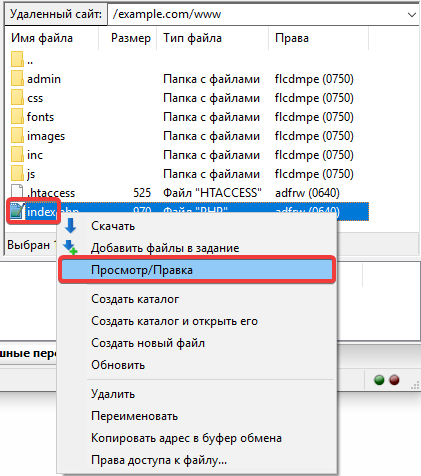Viewport: 421px width, 476px height.
Task: Click the js folder name
Action: pyautogui.click(x=31, y=174)
